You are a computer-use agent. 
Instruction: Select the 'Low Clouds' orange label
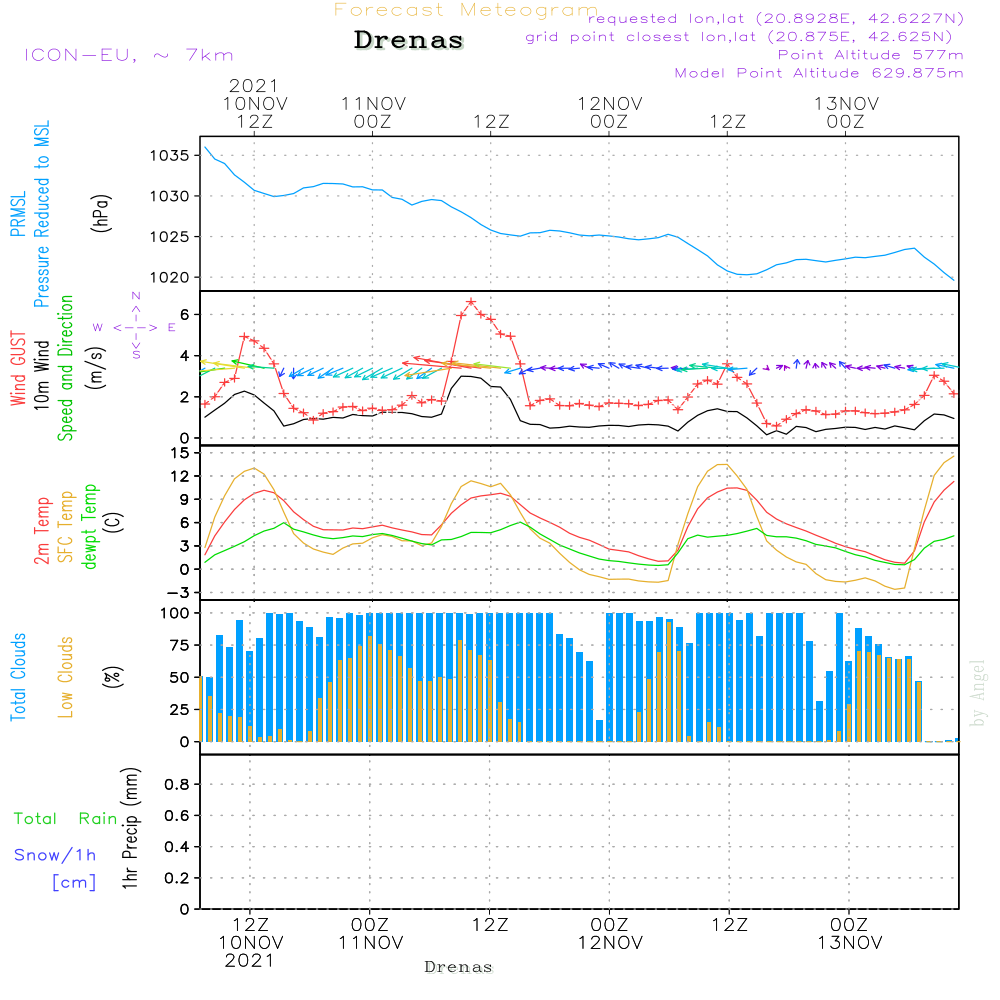click(x=66, y=677)
